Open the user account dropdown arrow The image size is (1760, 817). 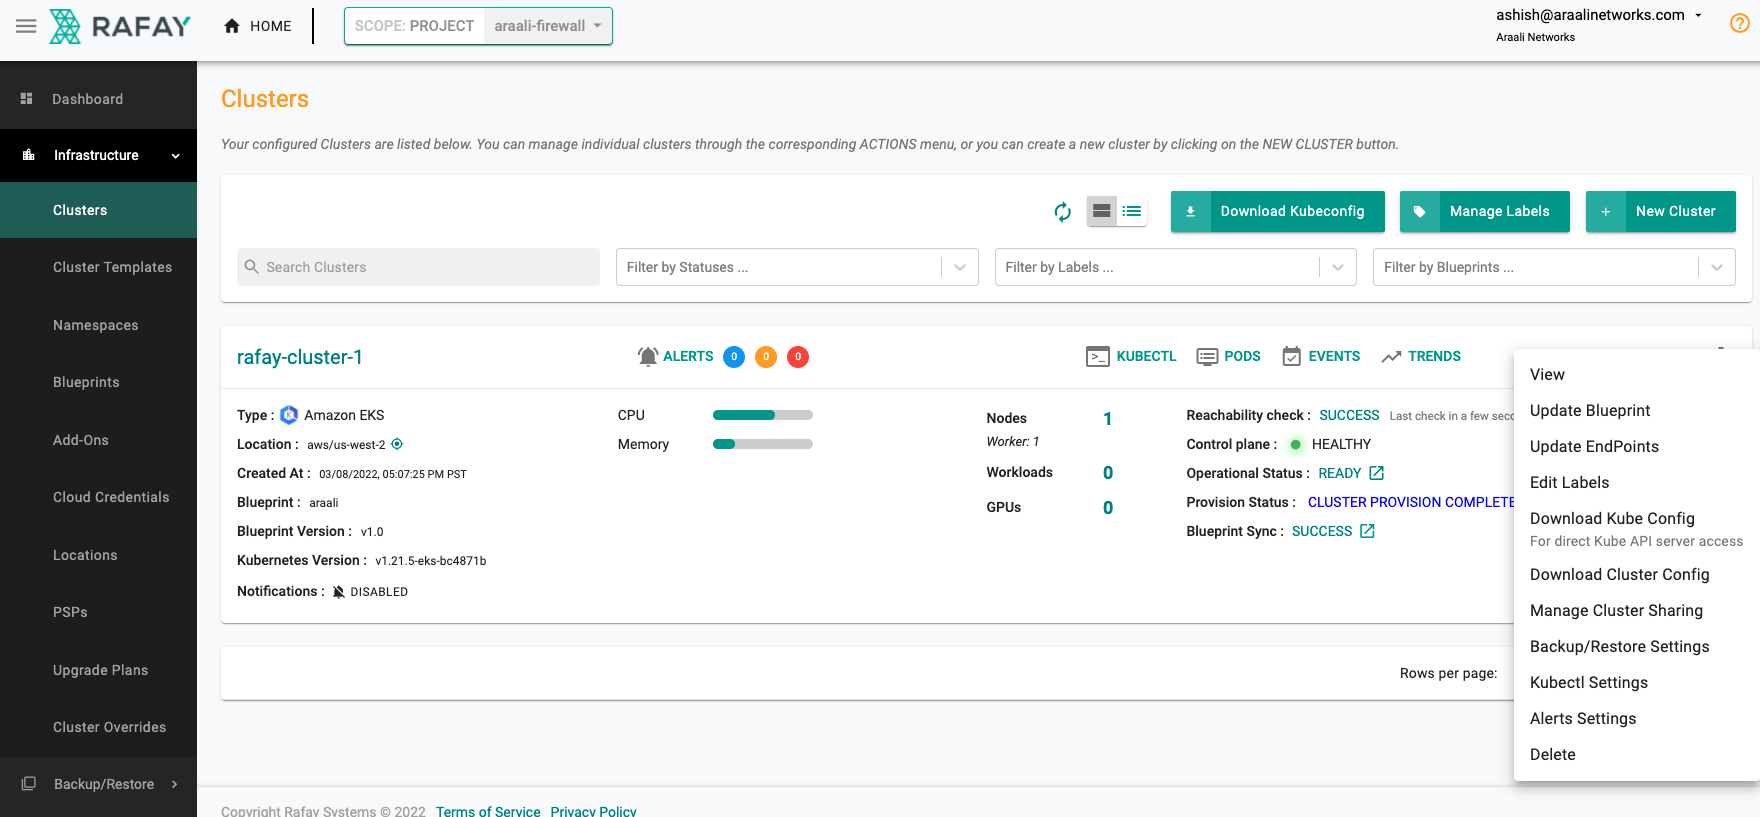click(1698, 15)
